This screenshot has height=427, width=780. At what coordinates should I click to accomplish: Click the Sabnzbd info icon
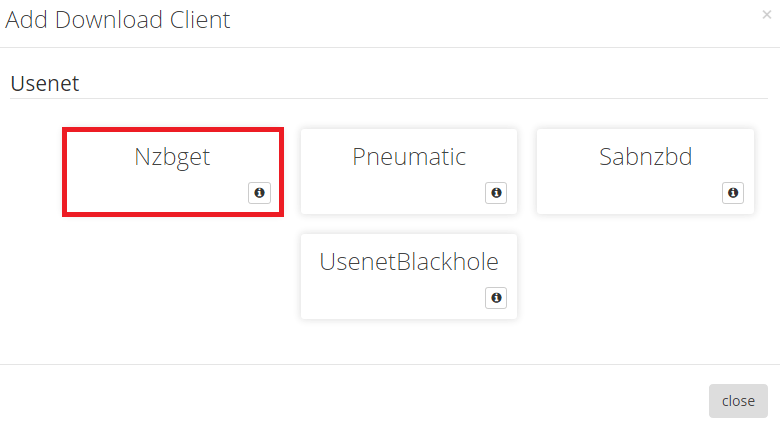tap(732, 193)
